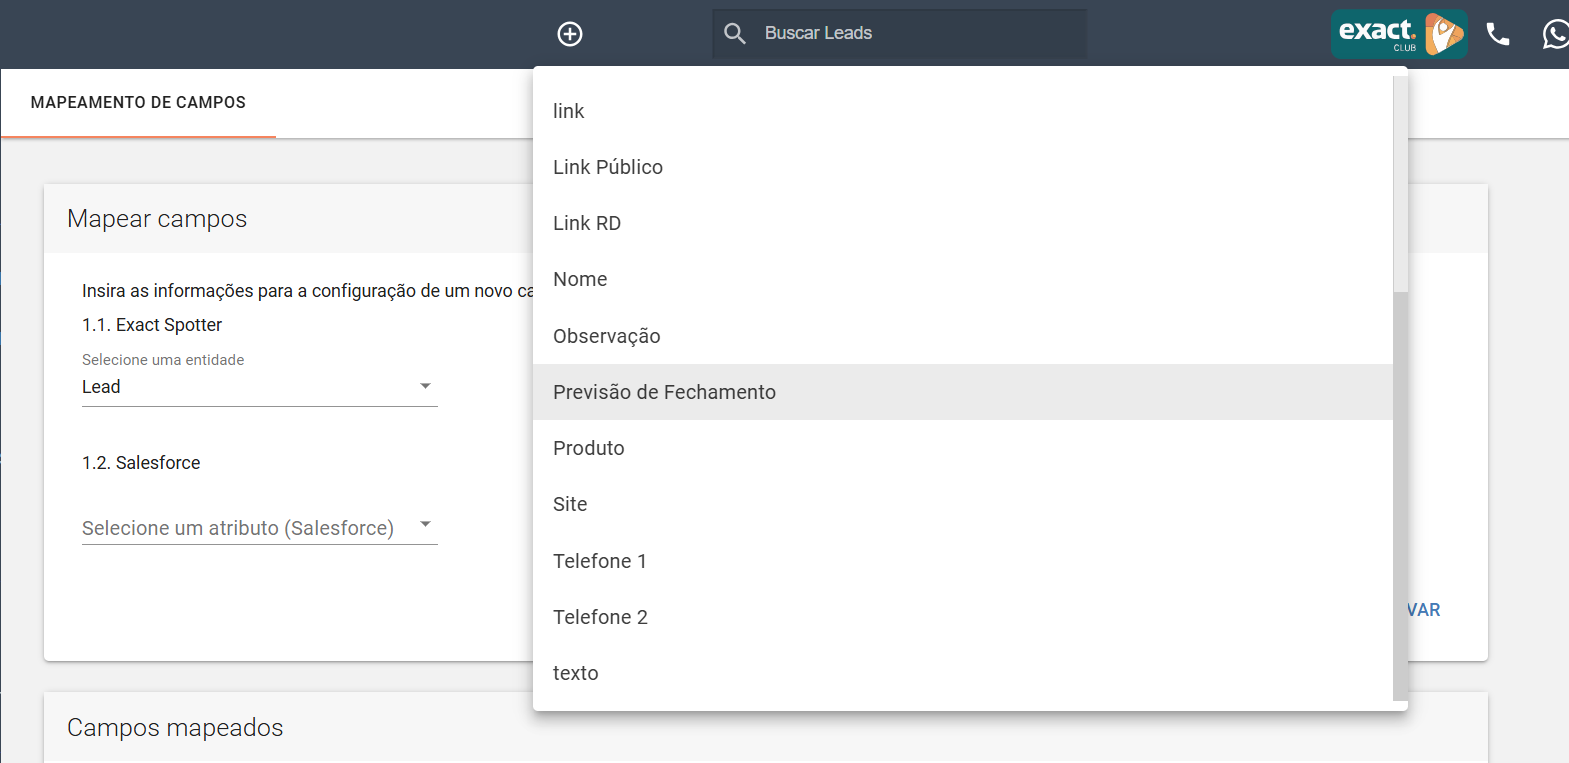
Task: Click the dropdown list scrollbar thumb
Action: click(1400, 496)
